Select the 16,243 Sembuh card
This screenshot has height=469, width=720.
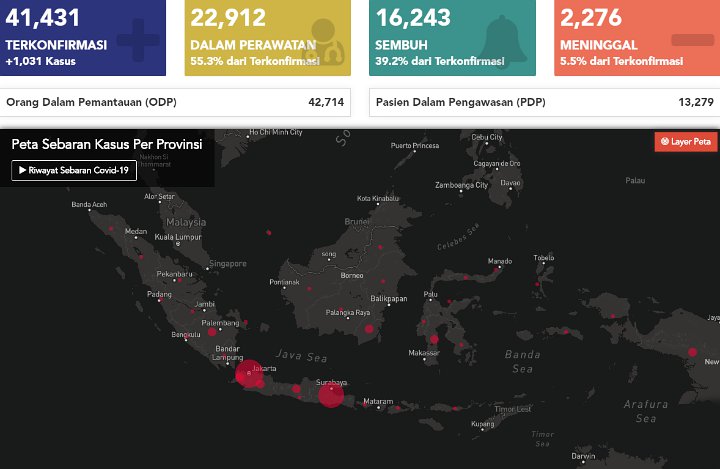click(452, 38)
